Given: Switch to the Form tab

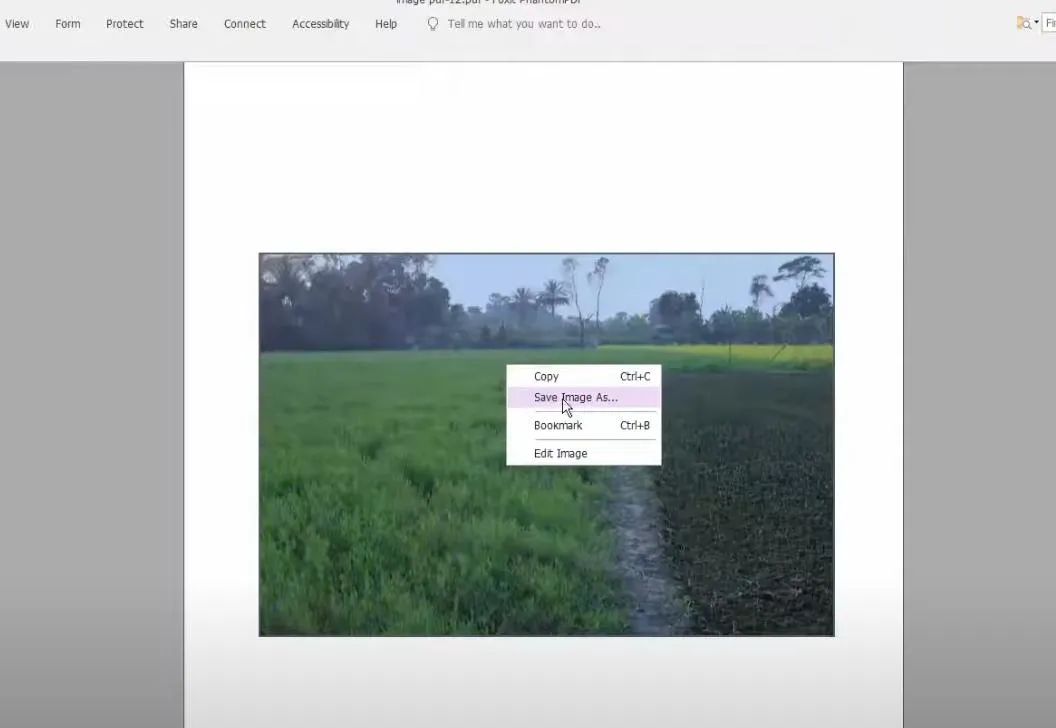Looking at the screenshot, I should click(68, 24).
